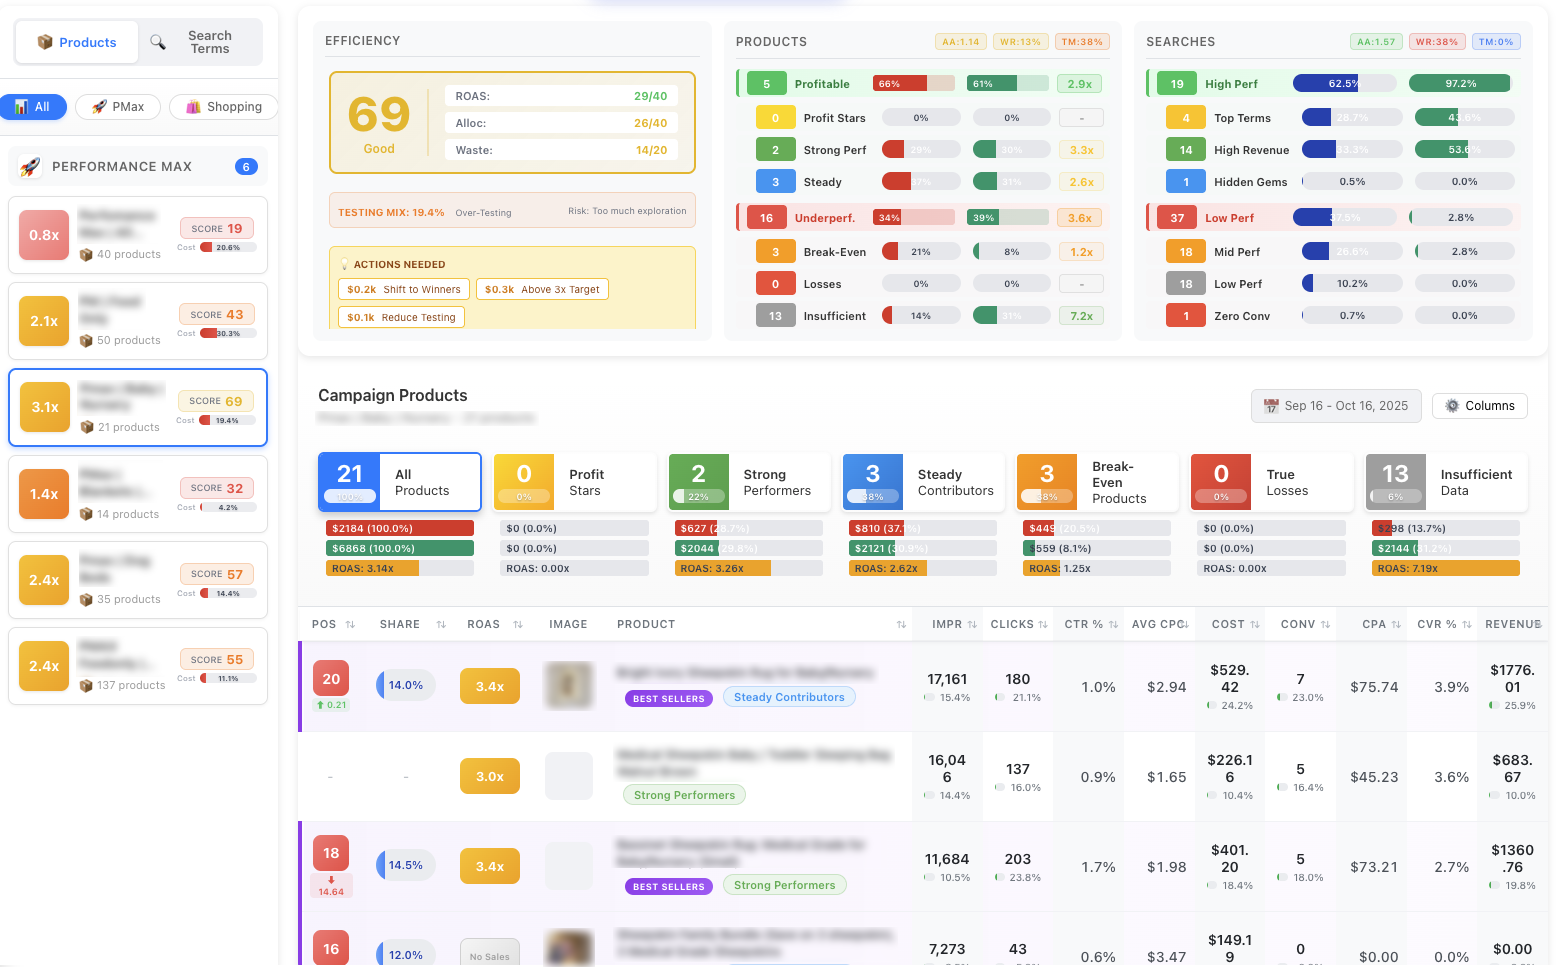Select the Profit Stars segment card

(x=574, y=481)
